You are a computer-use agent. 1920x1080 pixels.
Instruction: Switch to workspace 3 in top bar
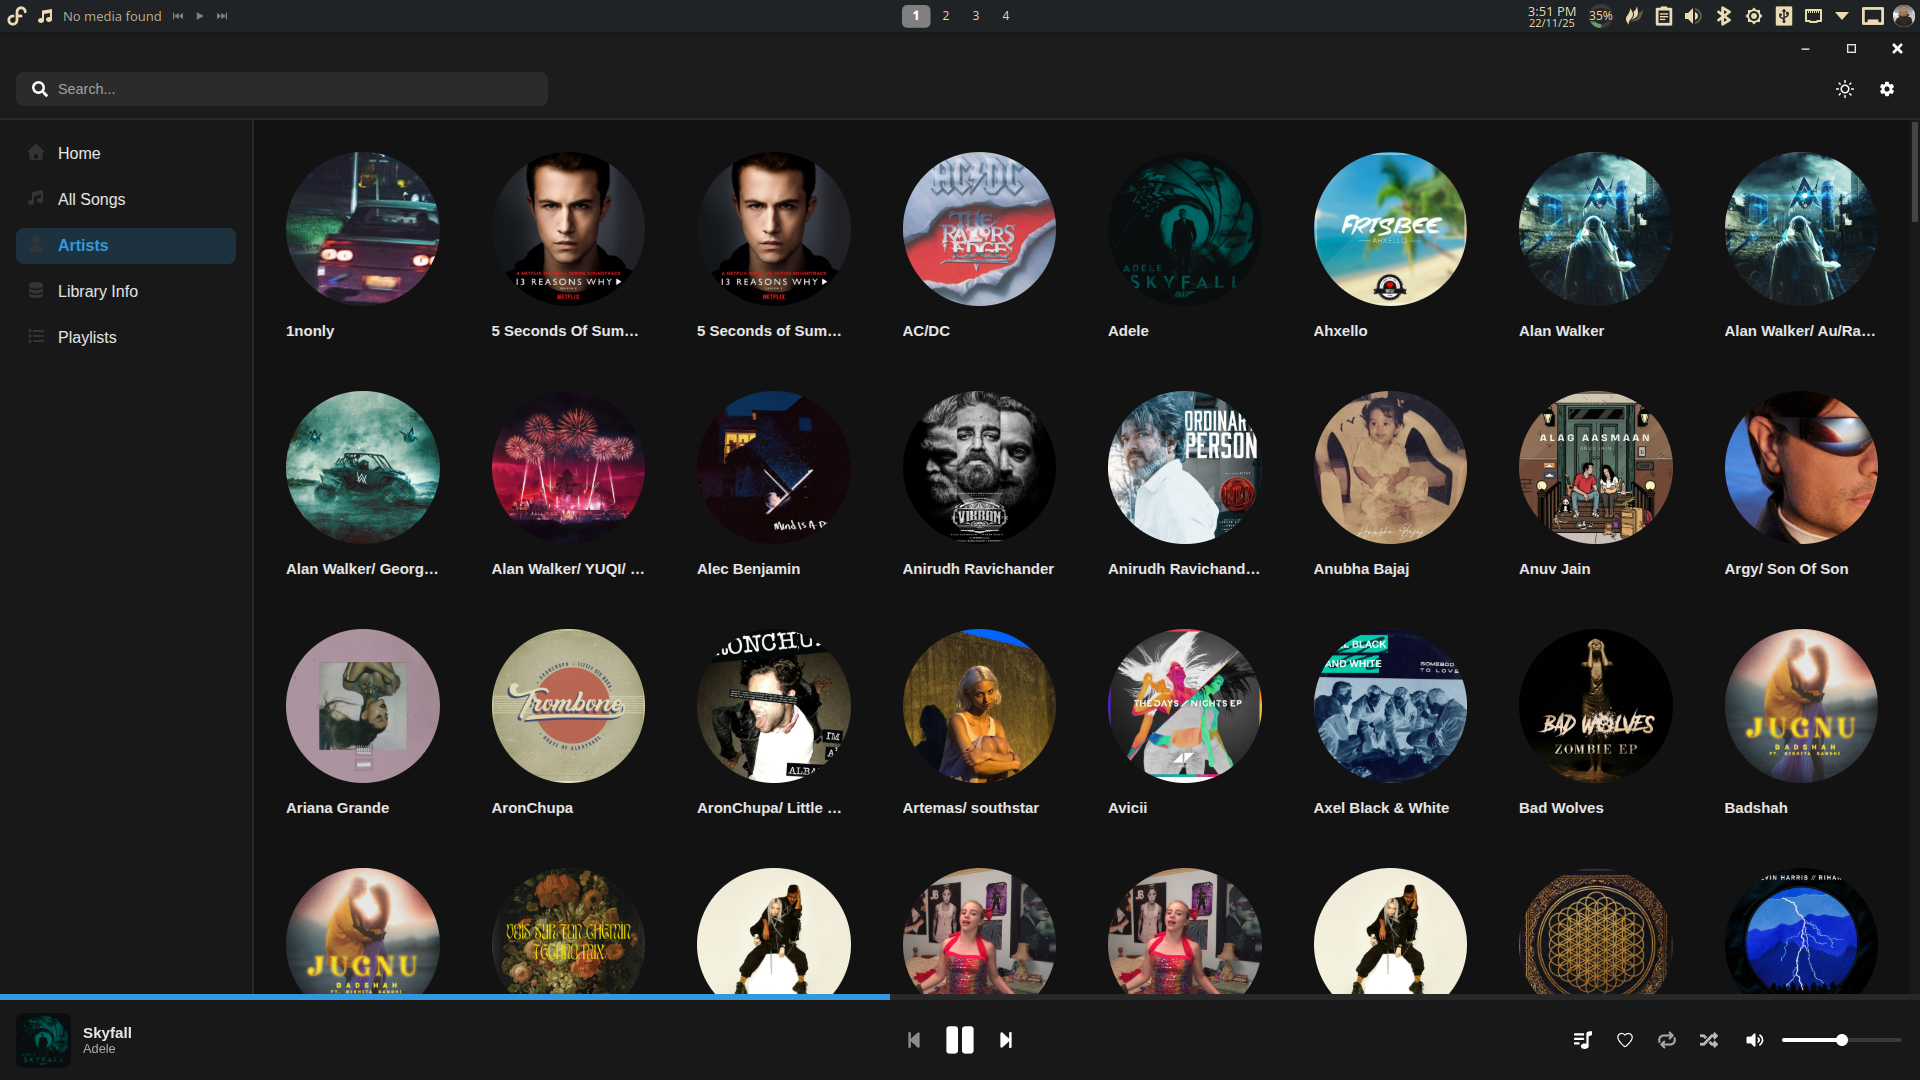coord(975,16)
